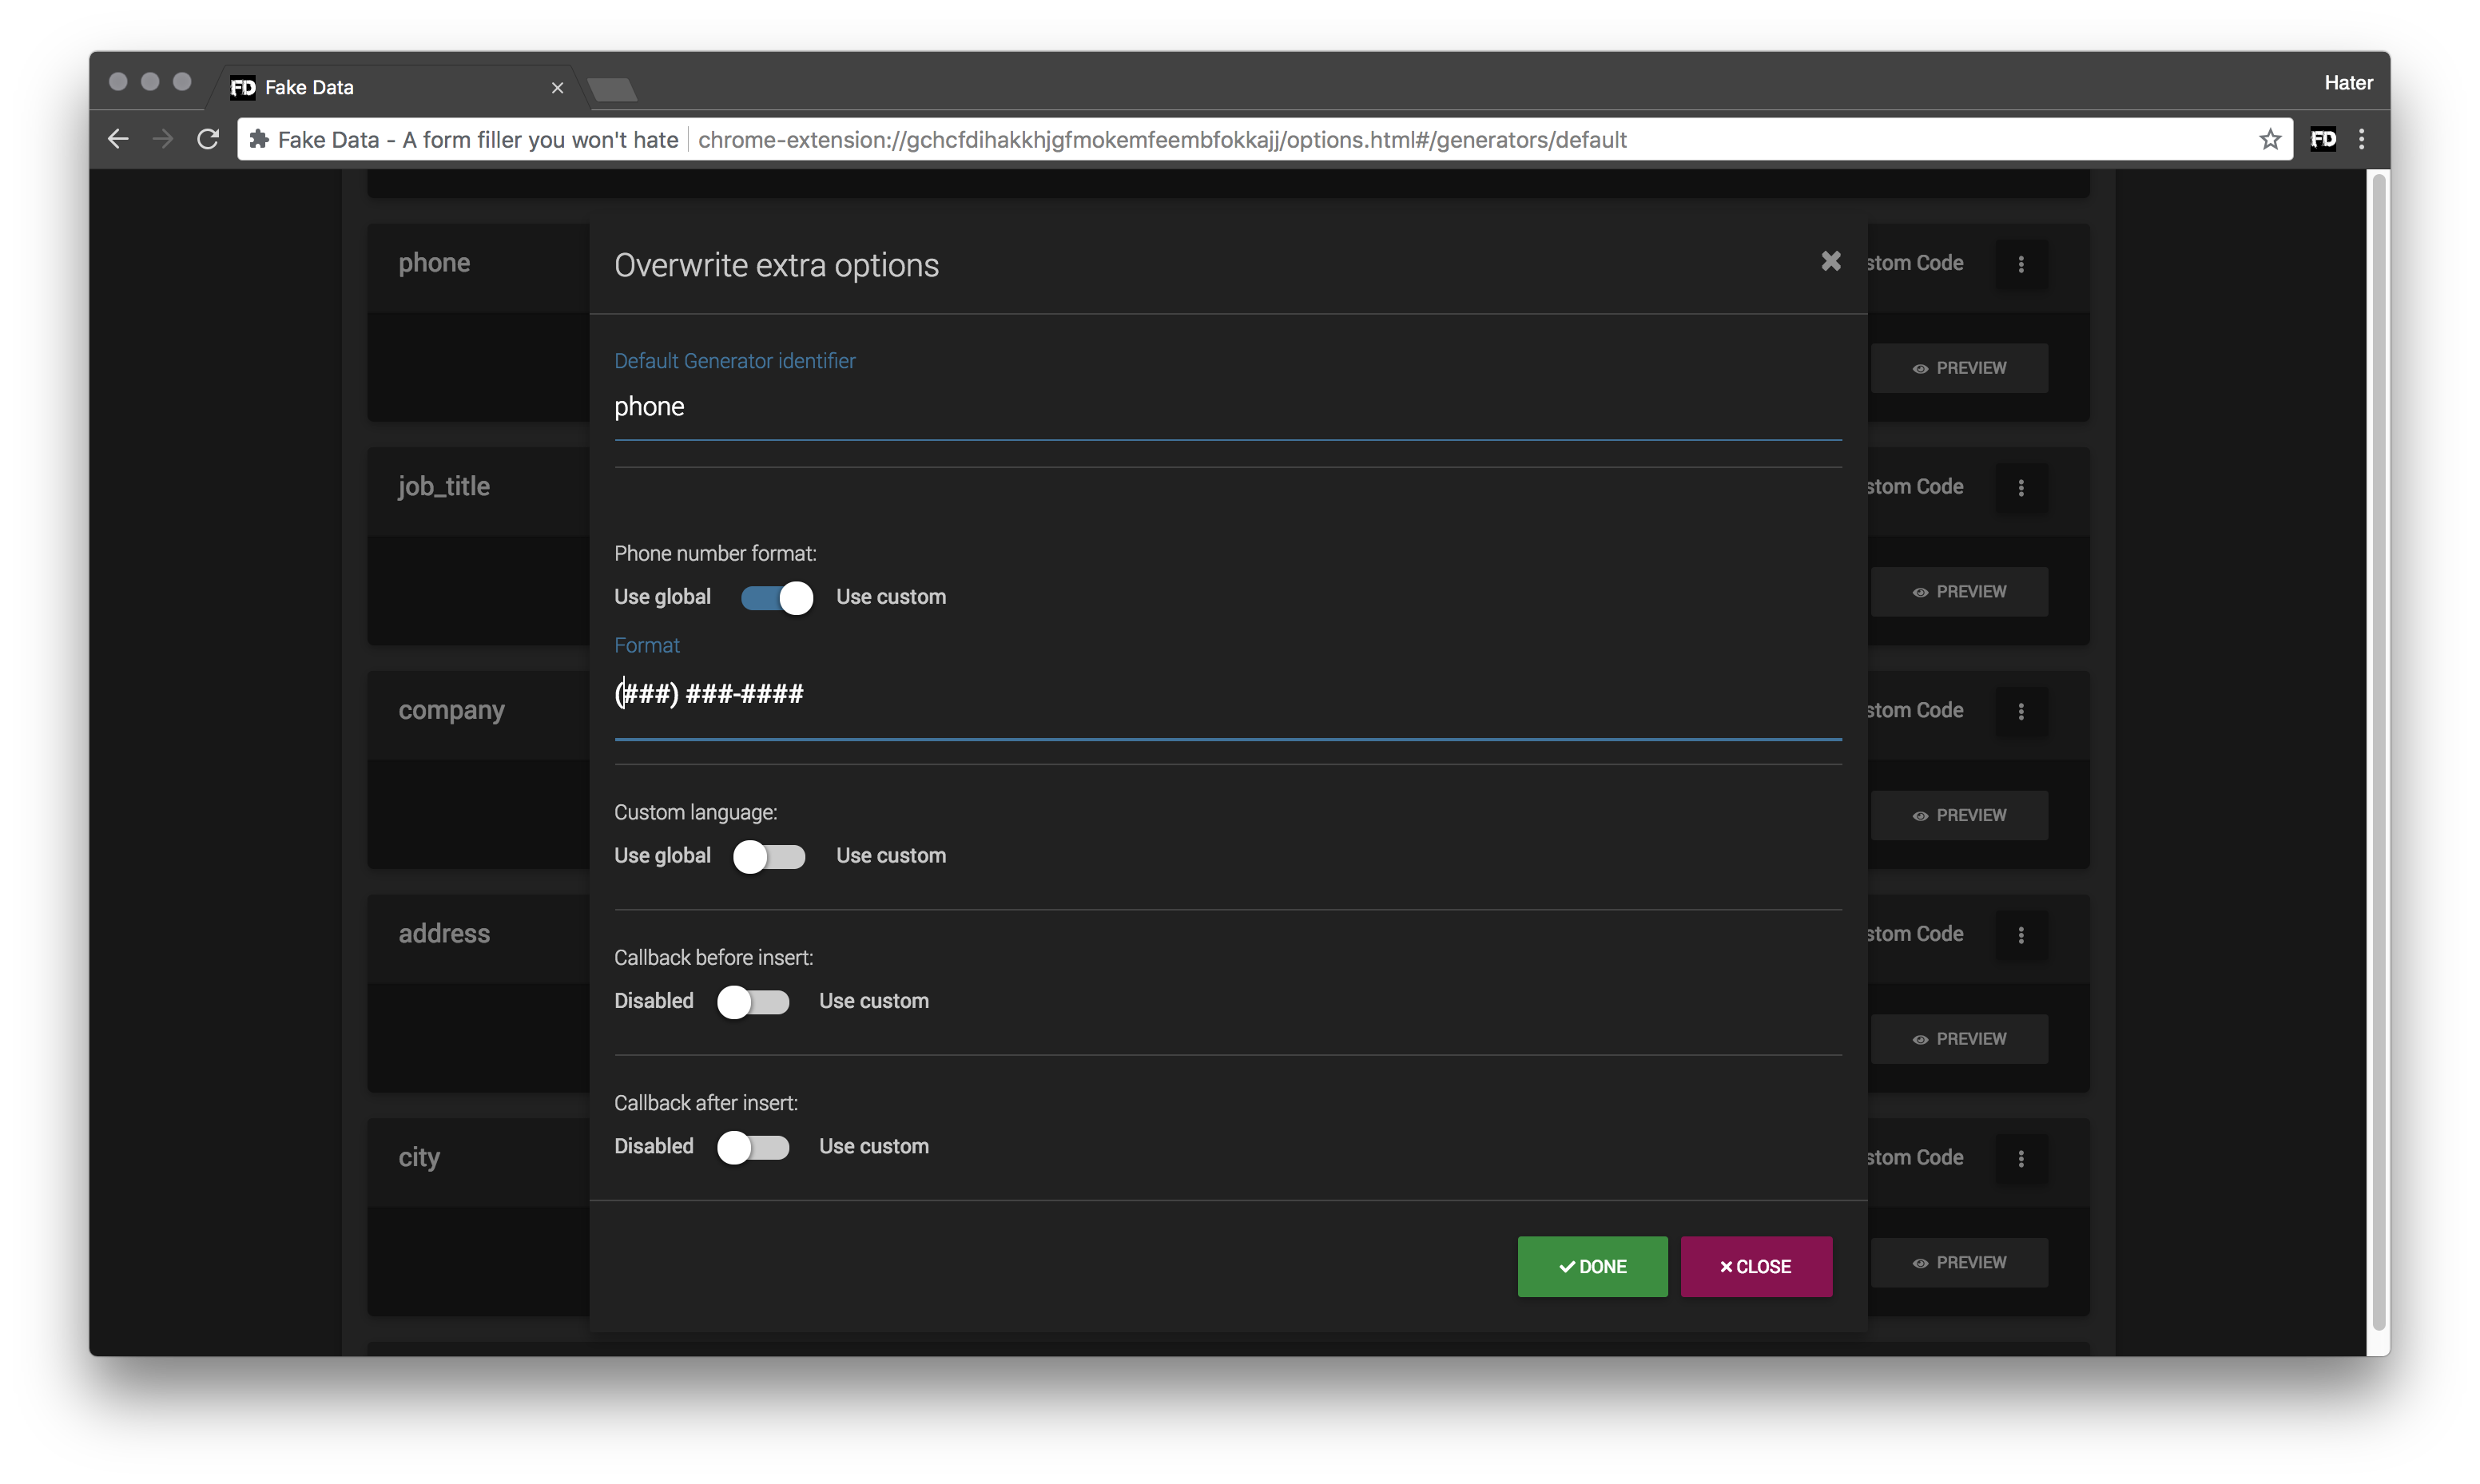2480x1484 pixels.
Task: Enable the Custom language toggle
Action: [768, 857]
